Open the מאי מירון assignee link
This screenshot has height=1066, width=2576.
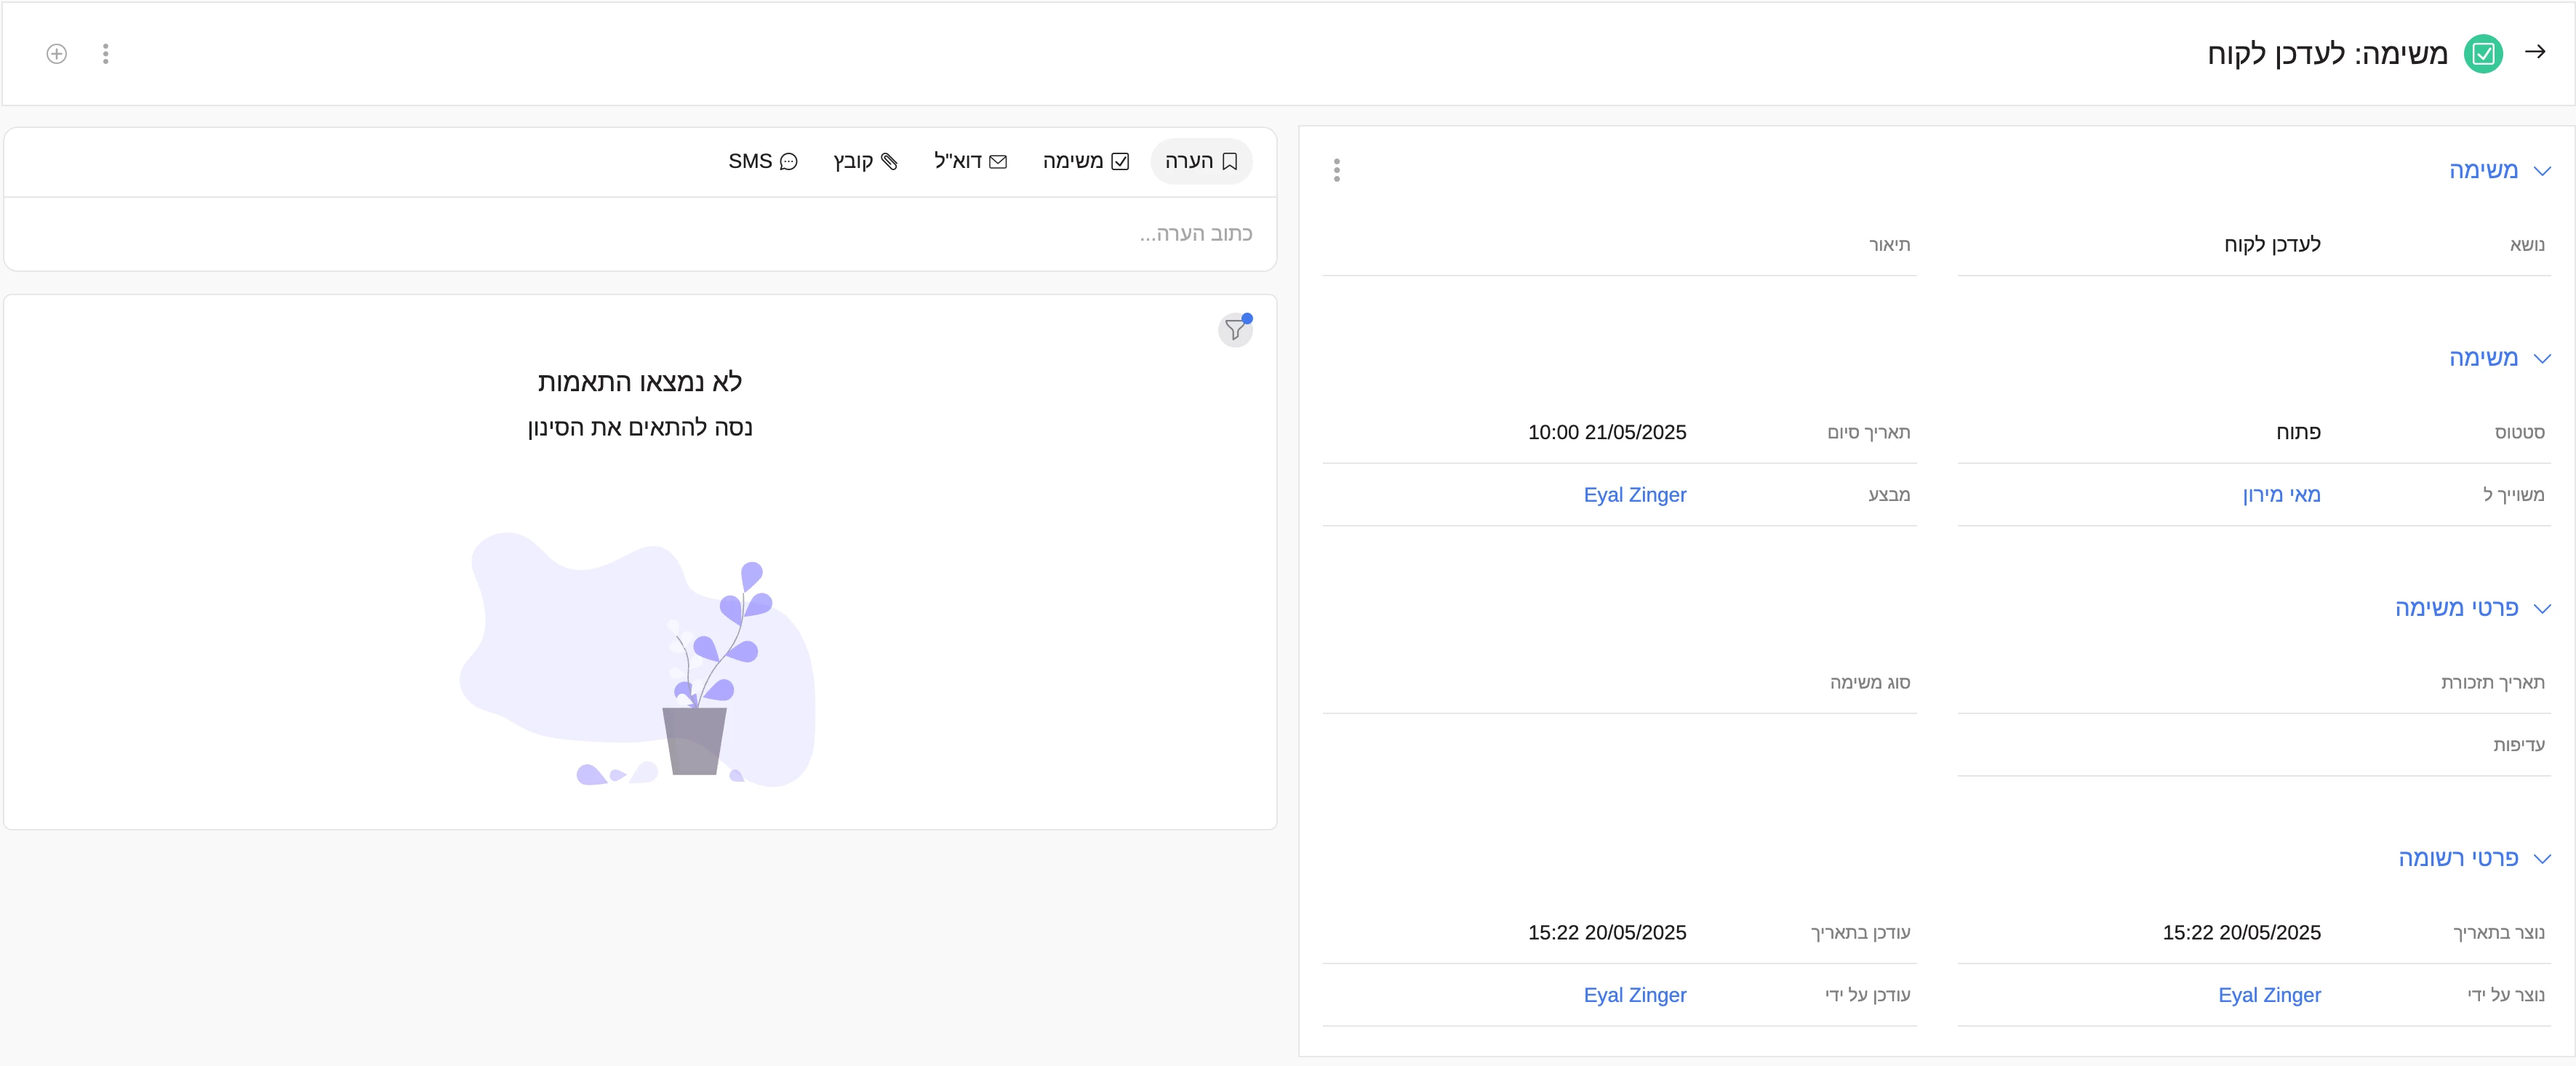click(2280, 495)
